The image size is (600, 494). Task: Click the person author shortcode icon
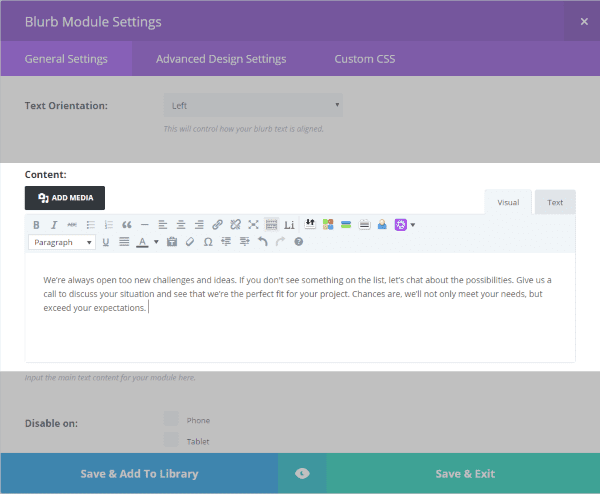[382, 224]
